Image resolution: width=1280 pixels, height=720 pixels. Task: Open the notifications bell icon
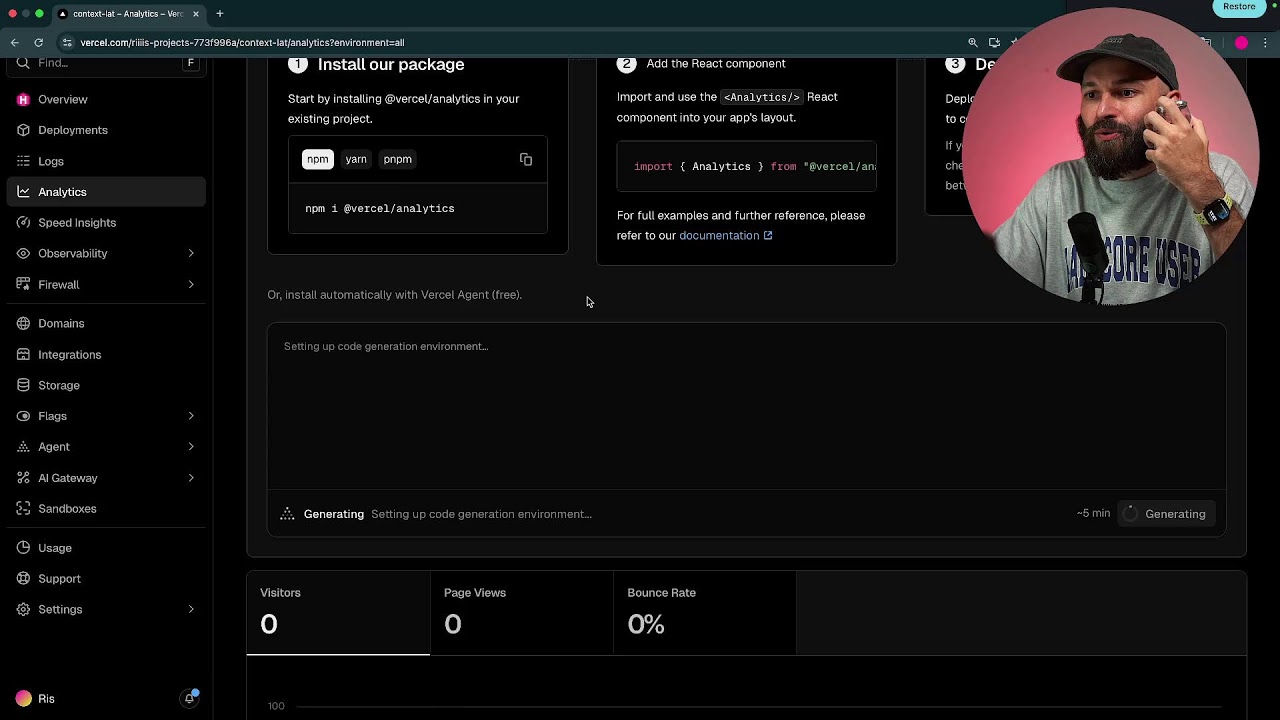tap(189, 698)
